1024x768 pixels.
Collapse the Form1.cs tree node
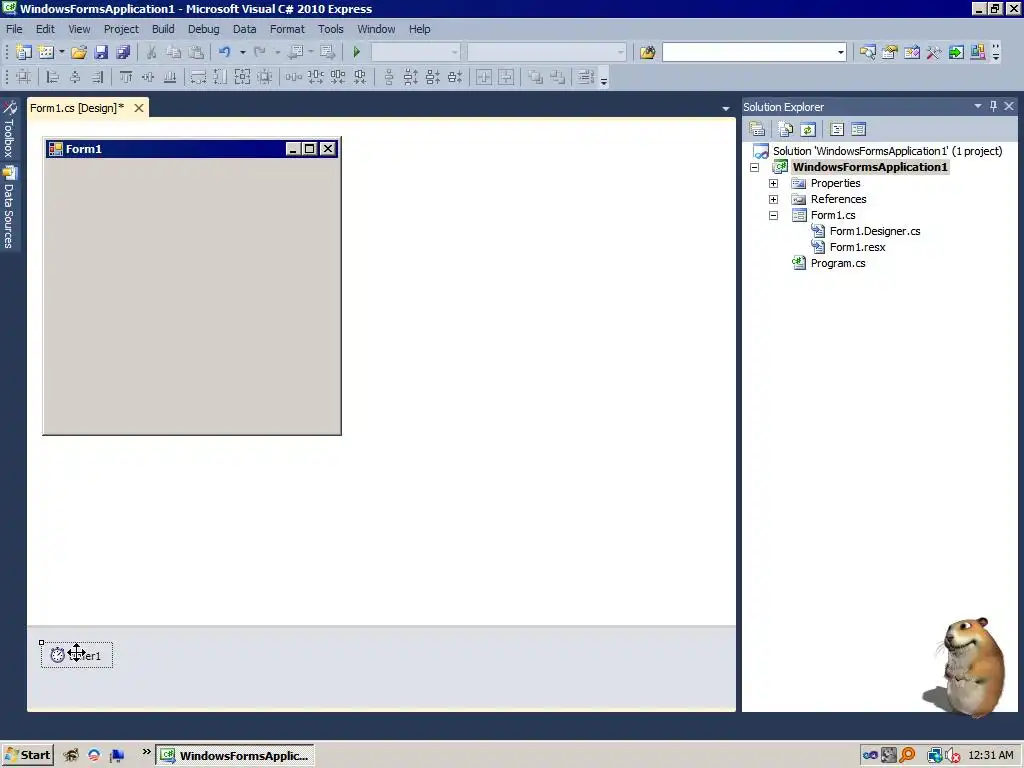[773, 216]
